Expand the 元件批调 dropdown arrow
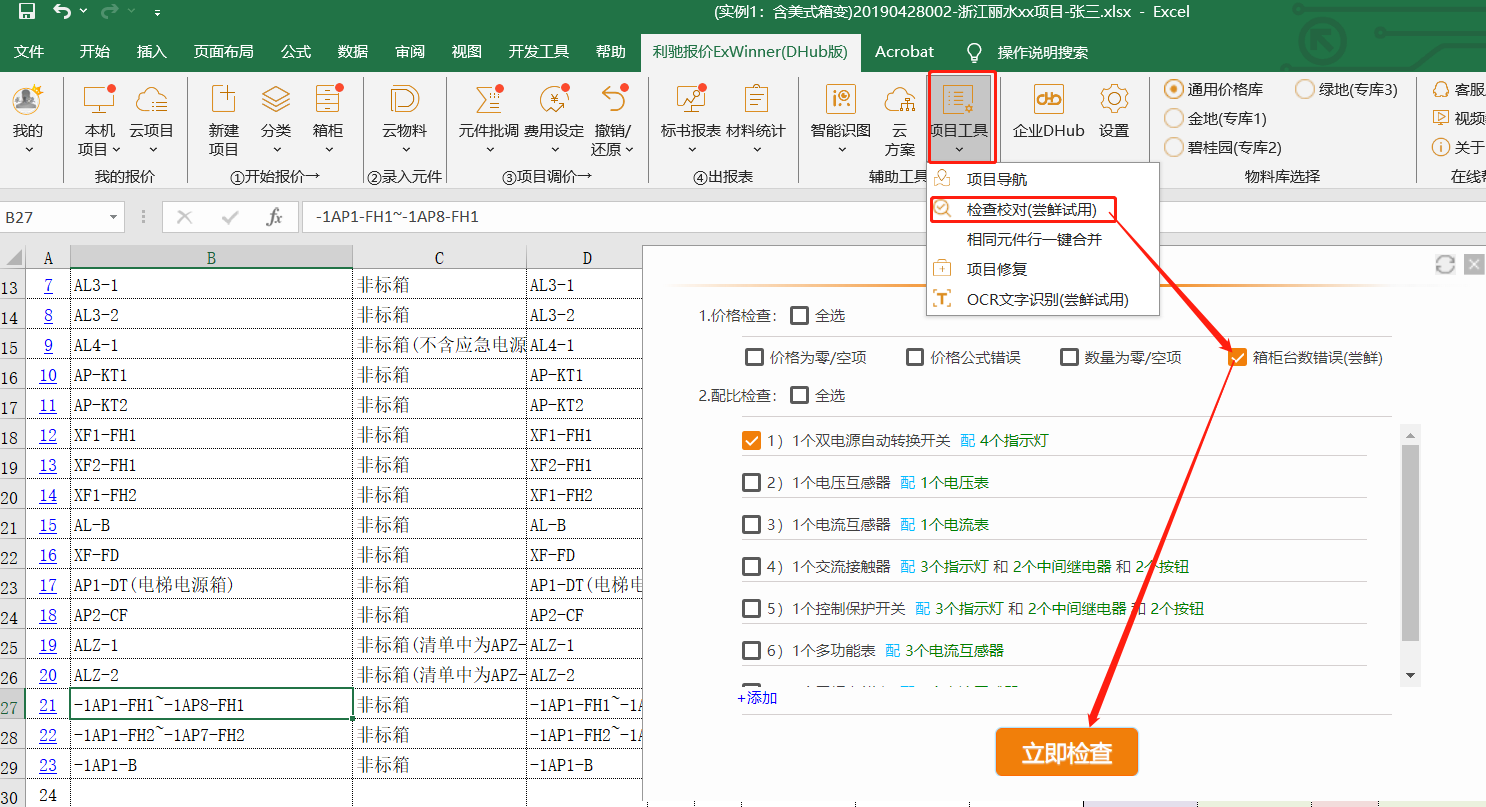1486x807 pixels. [489, 150]
